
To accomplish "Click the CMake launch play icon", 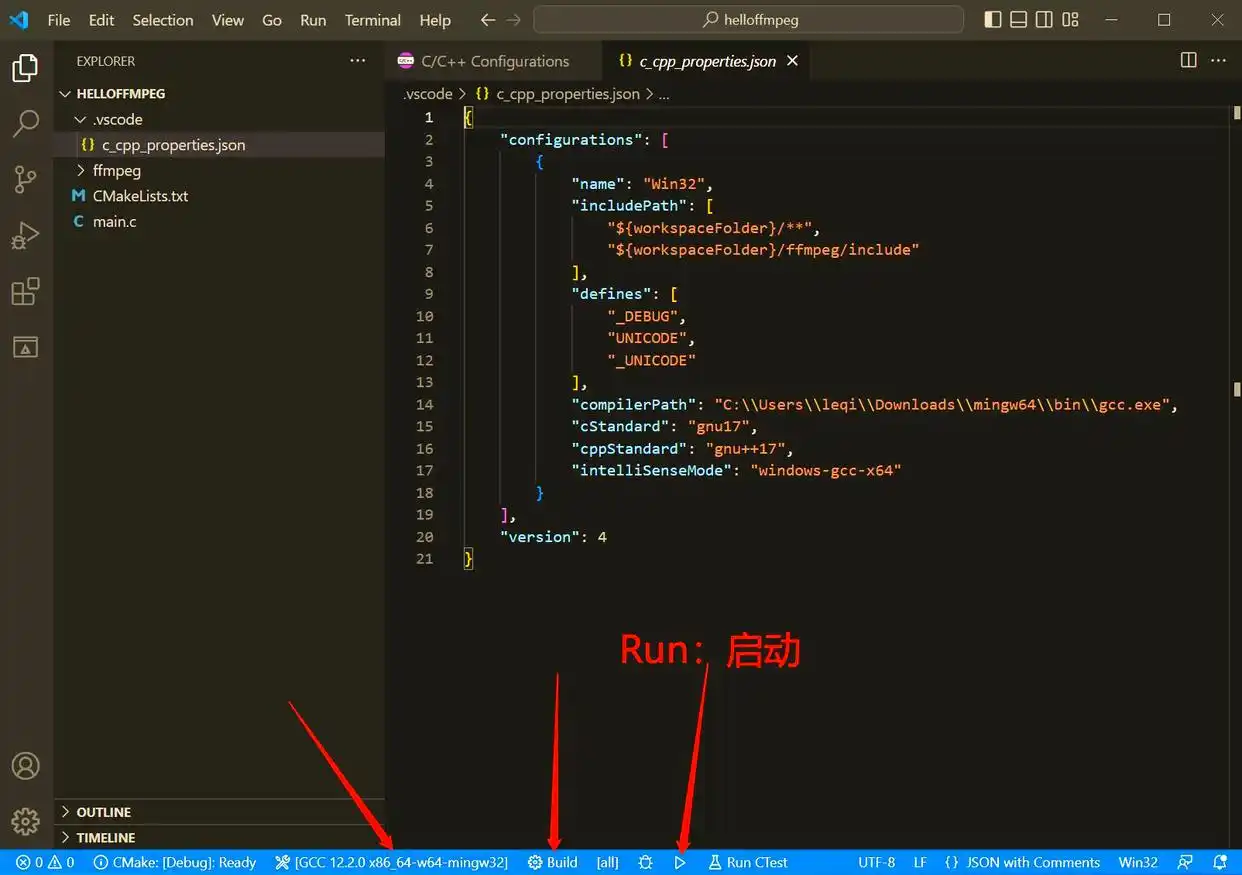I will click(x=680, y=862).
